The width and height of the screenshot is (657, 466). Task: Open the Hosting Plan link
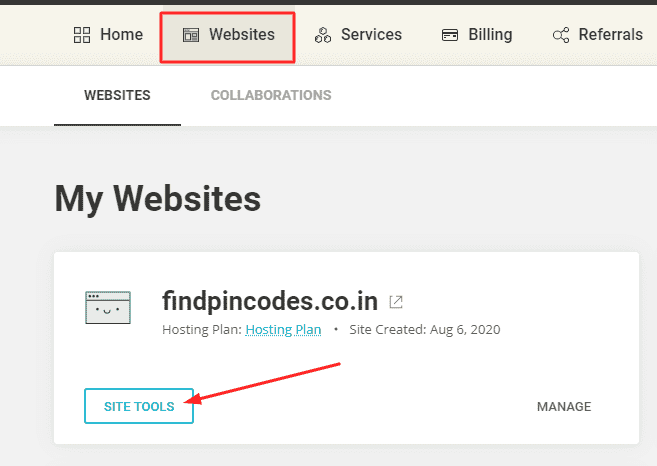(x=283, y=330)
